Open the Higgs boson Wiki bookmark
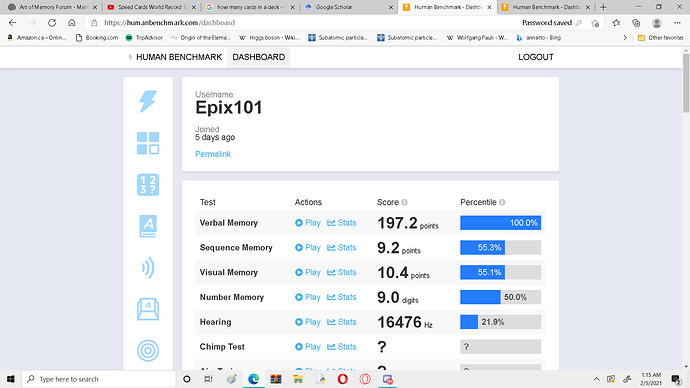The image size is (690, 388). (x=269, y=38)
